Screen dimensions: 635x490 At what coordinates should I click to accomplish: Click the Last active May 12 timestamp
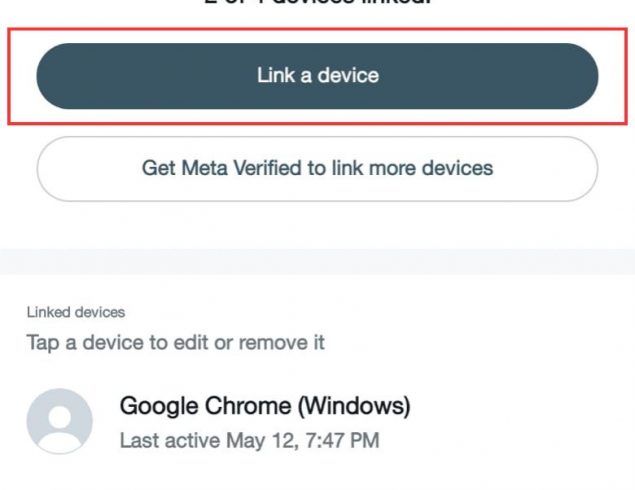point(249,441)
